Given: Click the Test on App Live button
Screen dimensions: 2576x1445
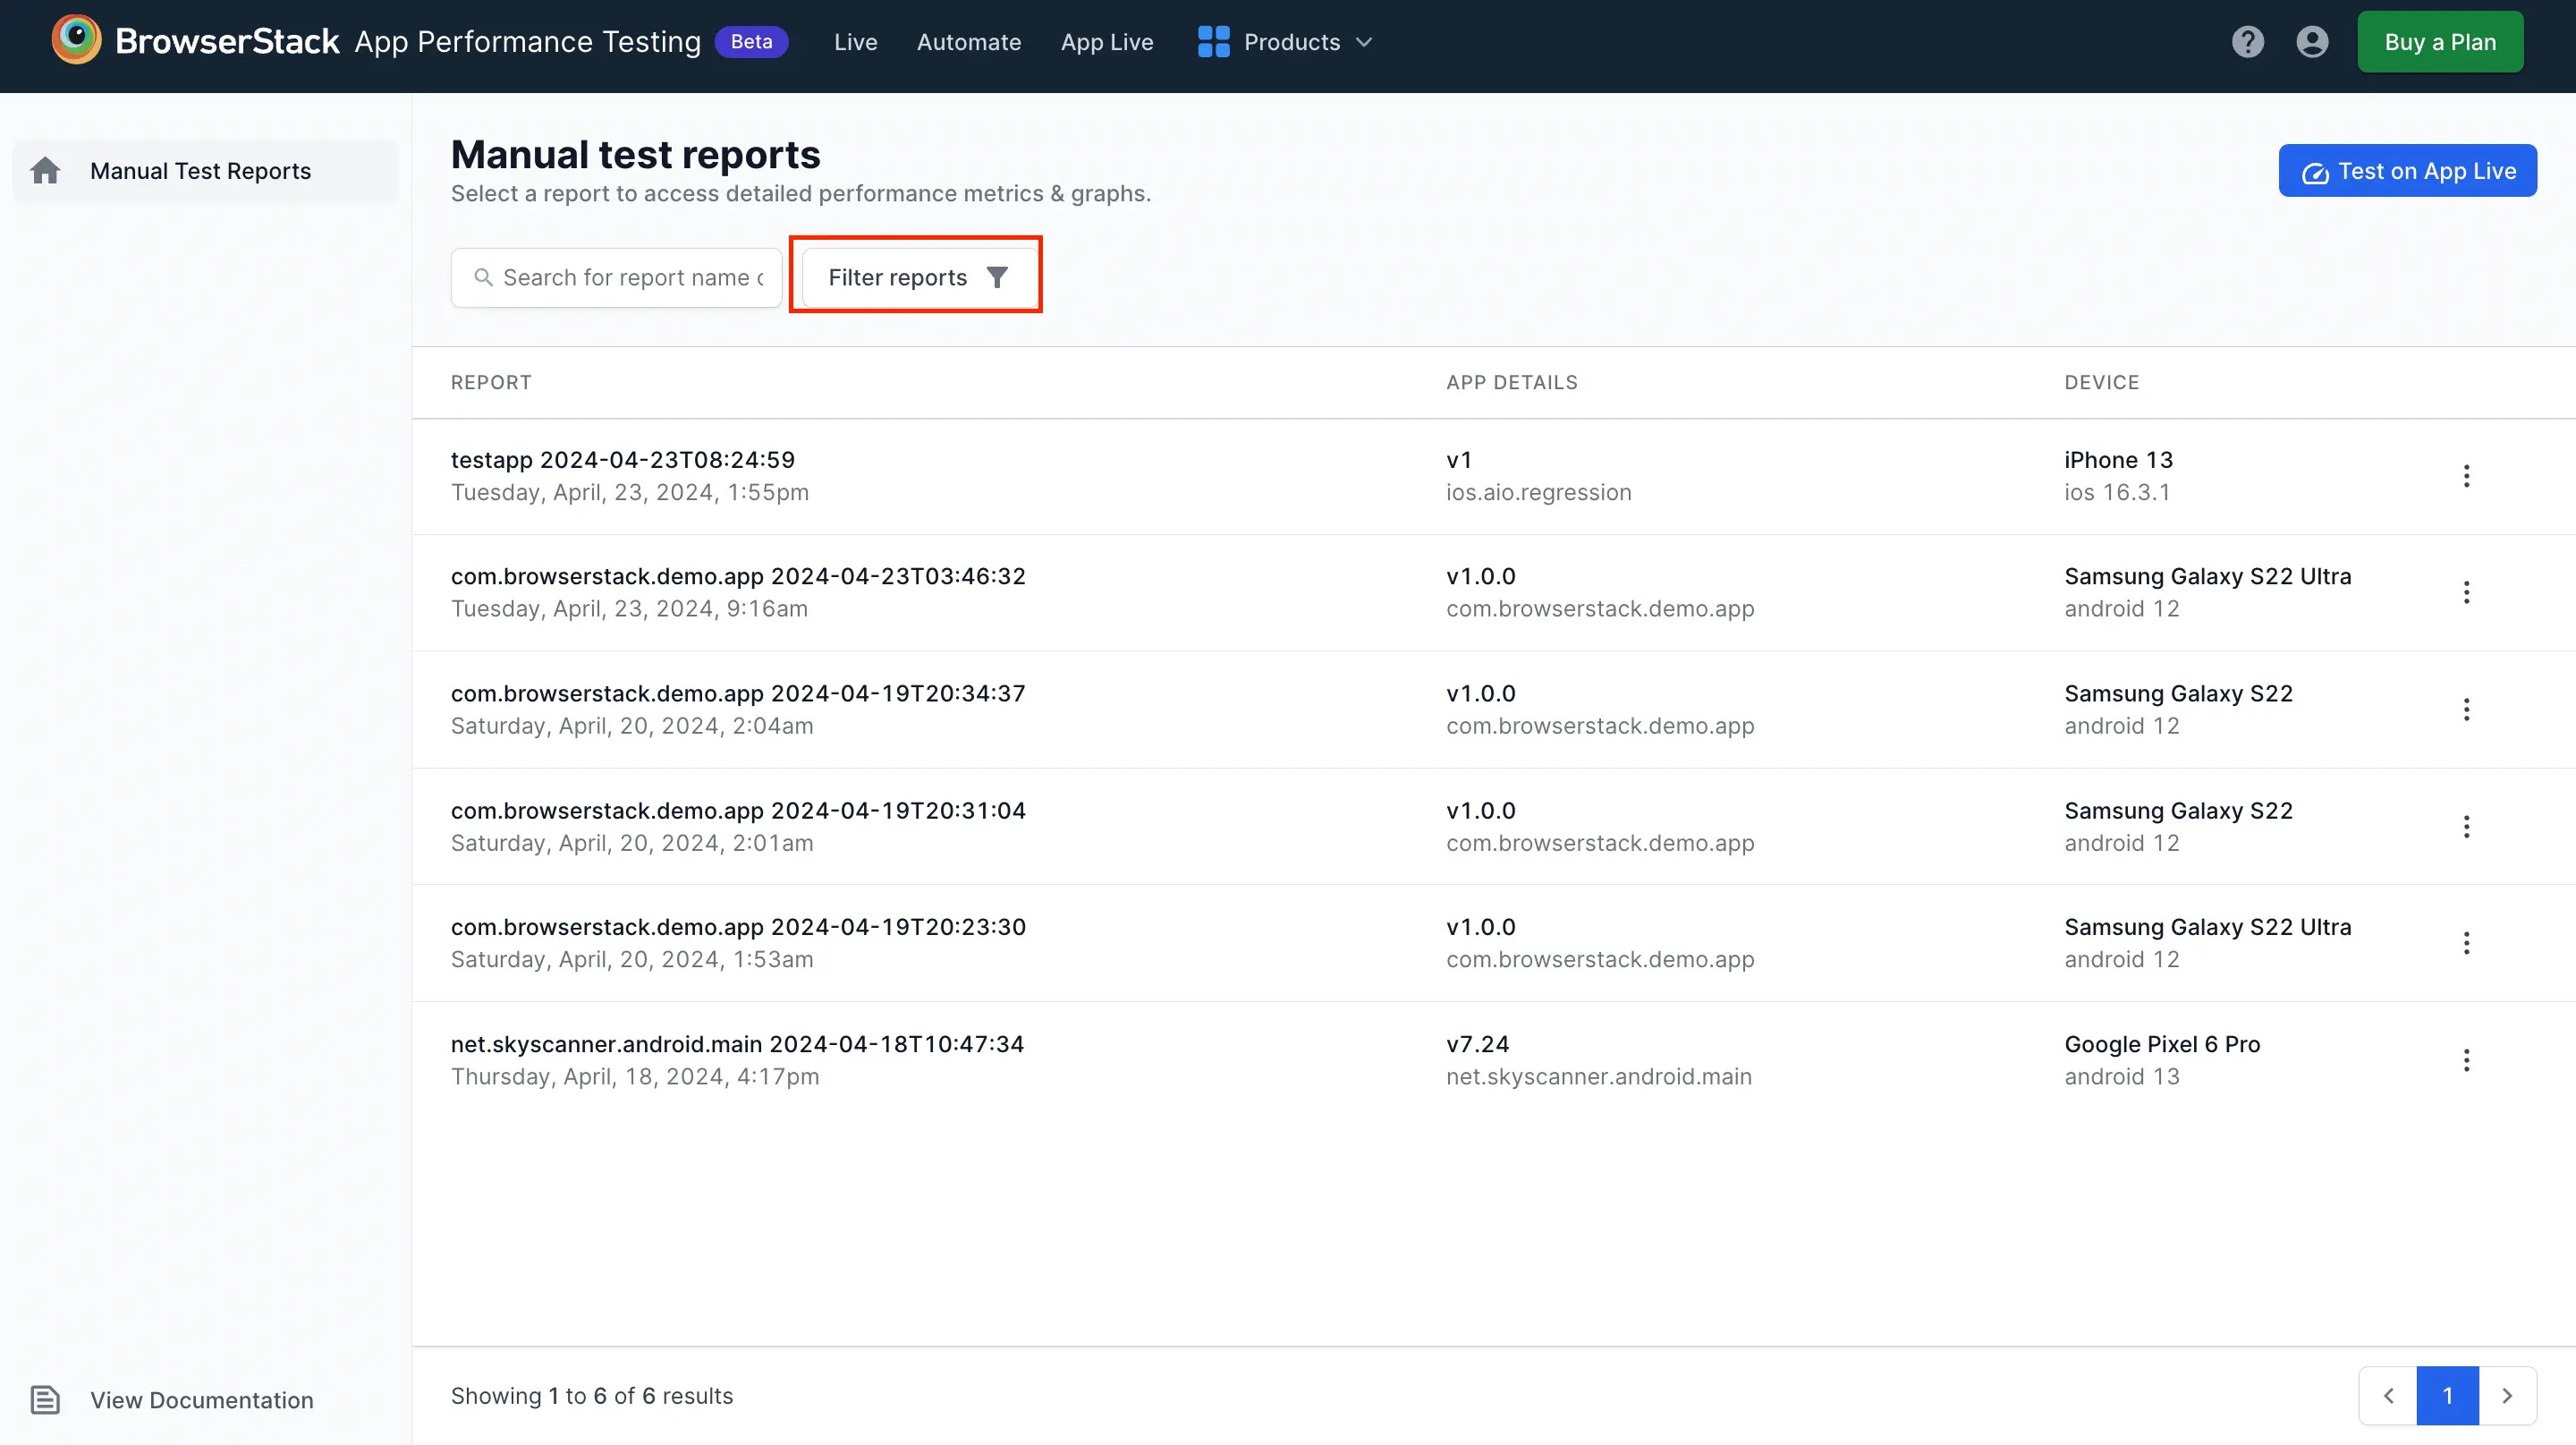Looking at the screenshot, I should pos(2407,171).
